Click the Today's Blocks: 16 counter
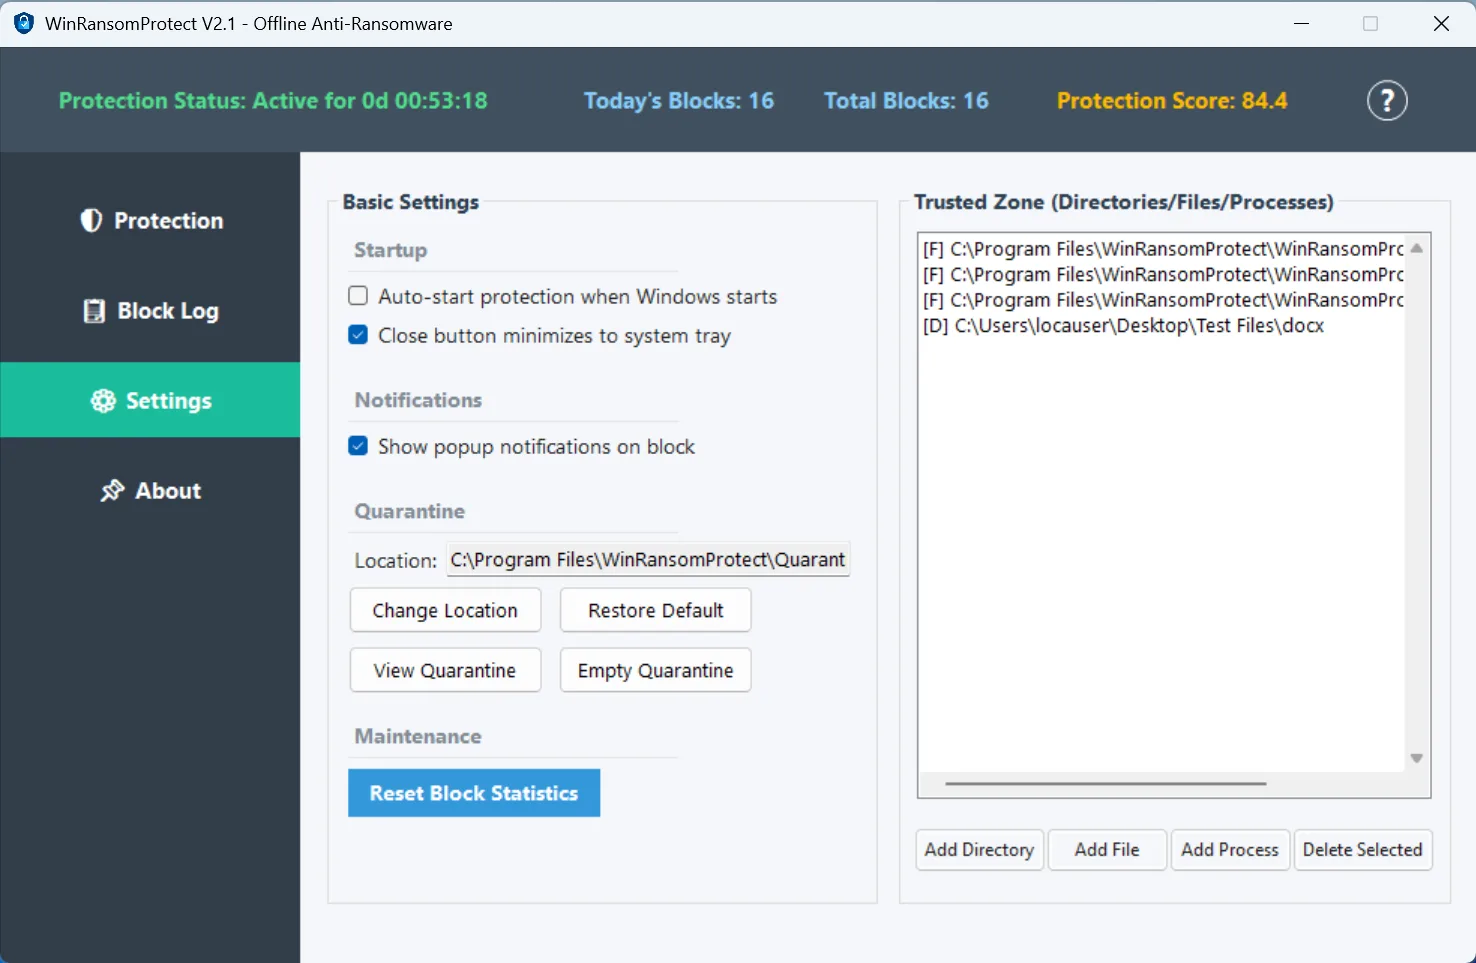This screenshot has height=963, width=1476. (x=679, y=101)
